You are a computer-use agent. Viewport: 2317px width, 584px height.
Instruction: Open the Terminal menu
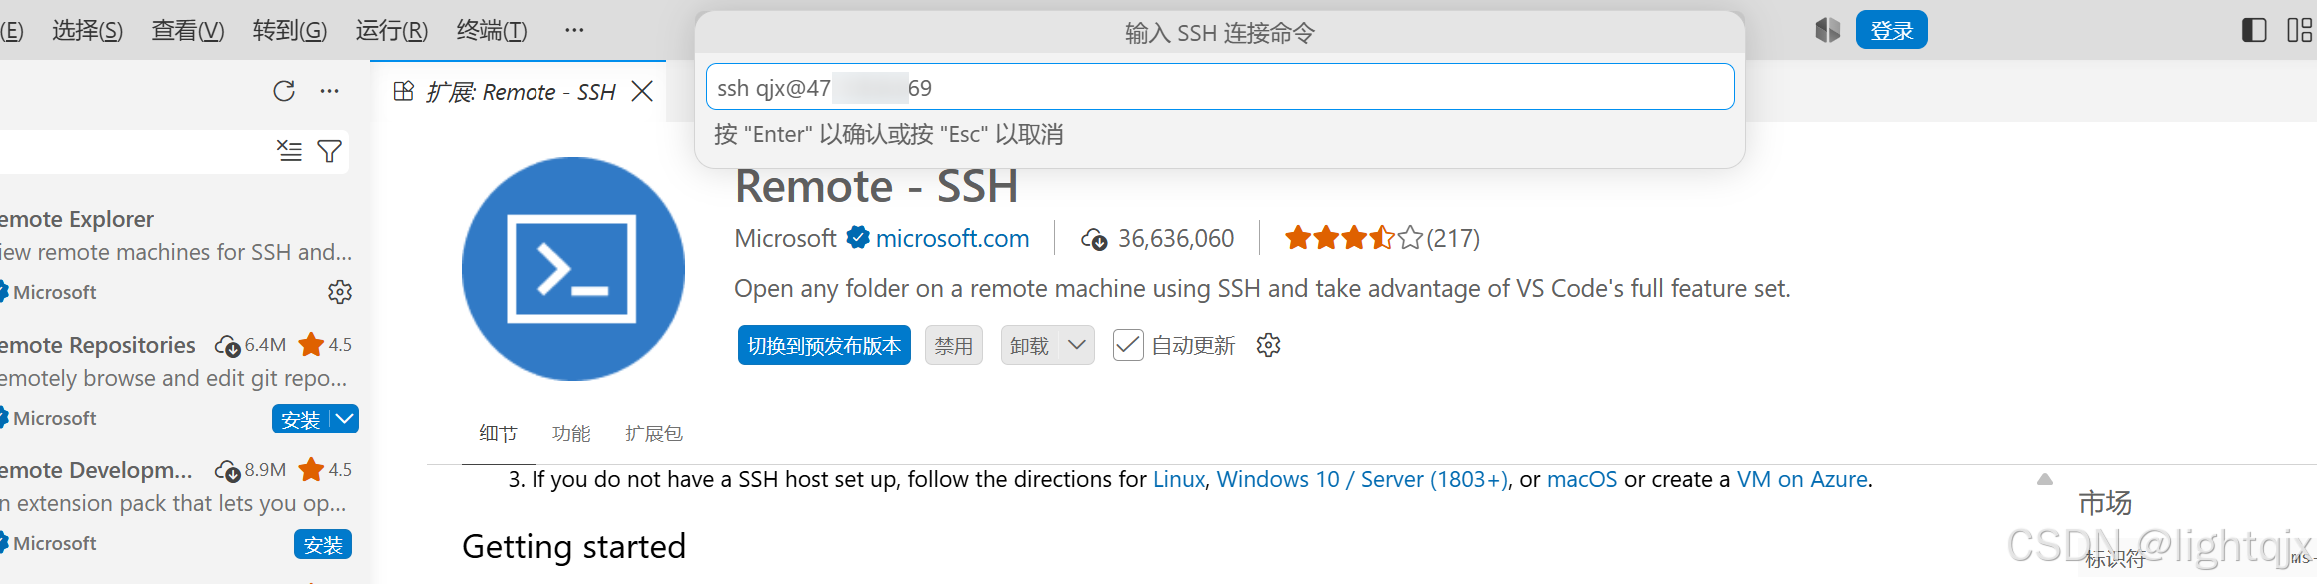[491, 30]
